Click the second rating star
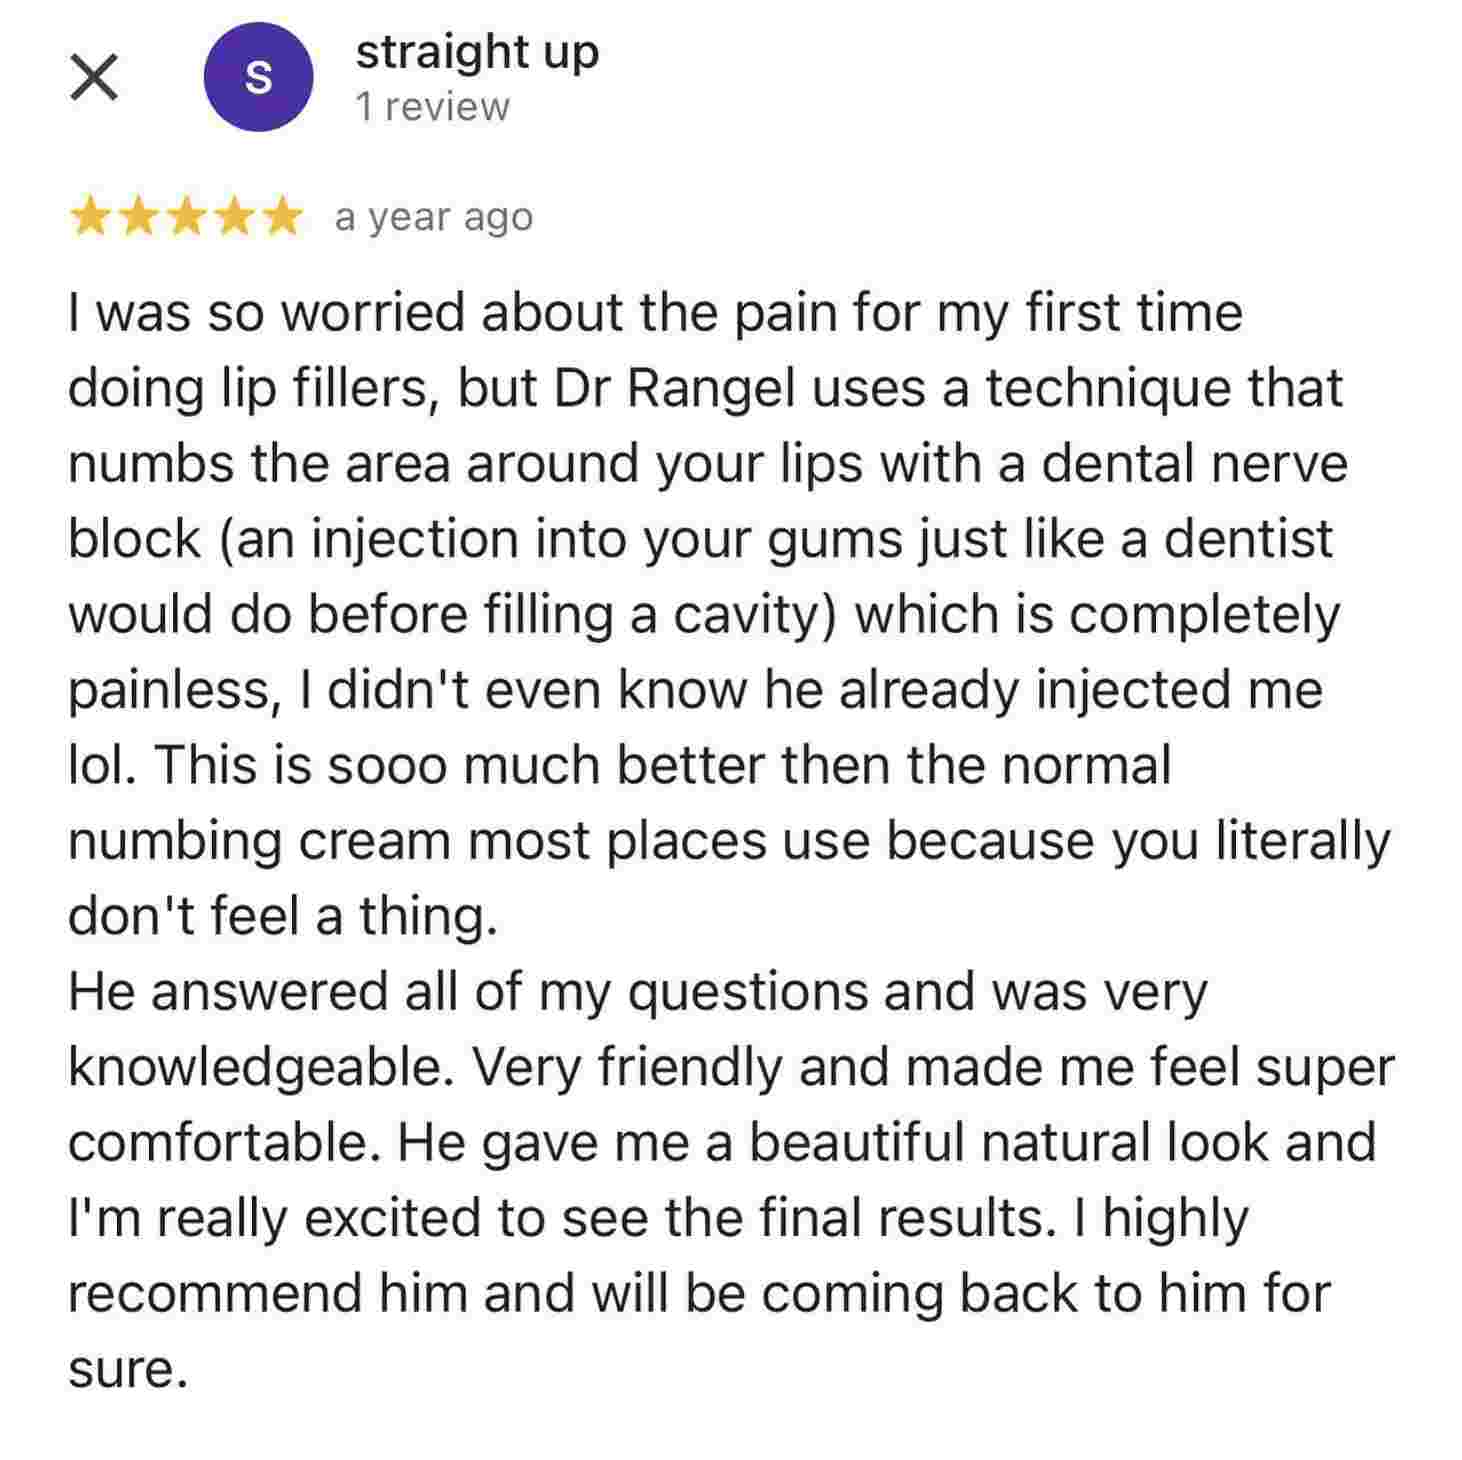The height and width of the screenshot is (1460, 1462). pos(139,217)
